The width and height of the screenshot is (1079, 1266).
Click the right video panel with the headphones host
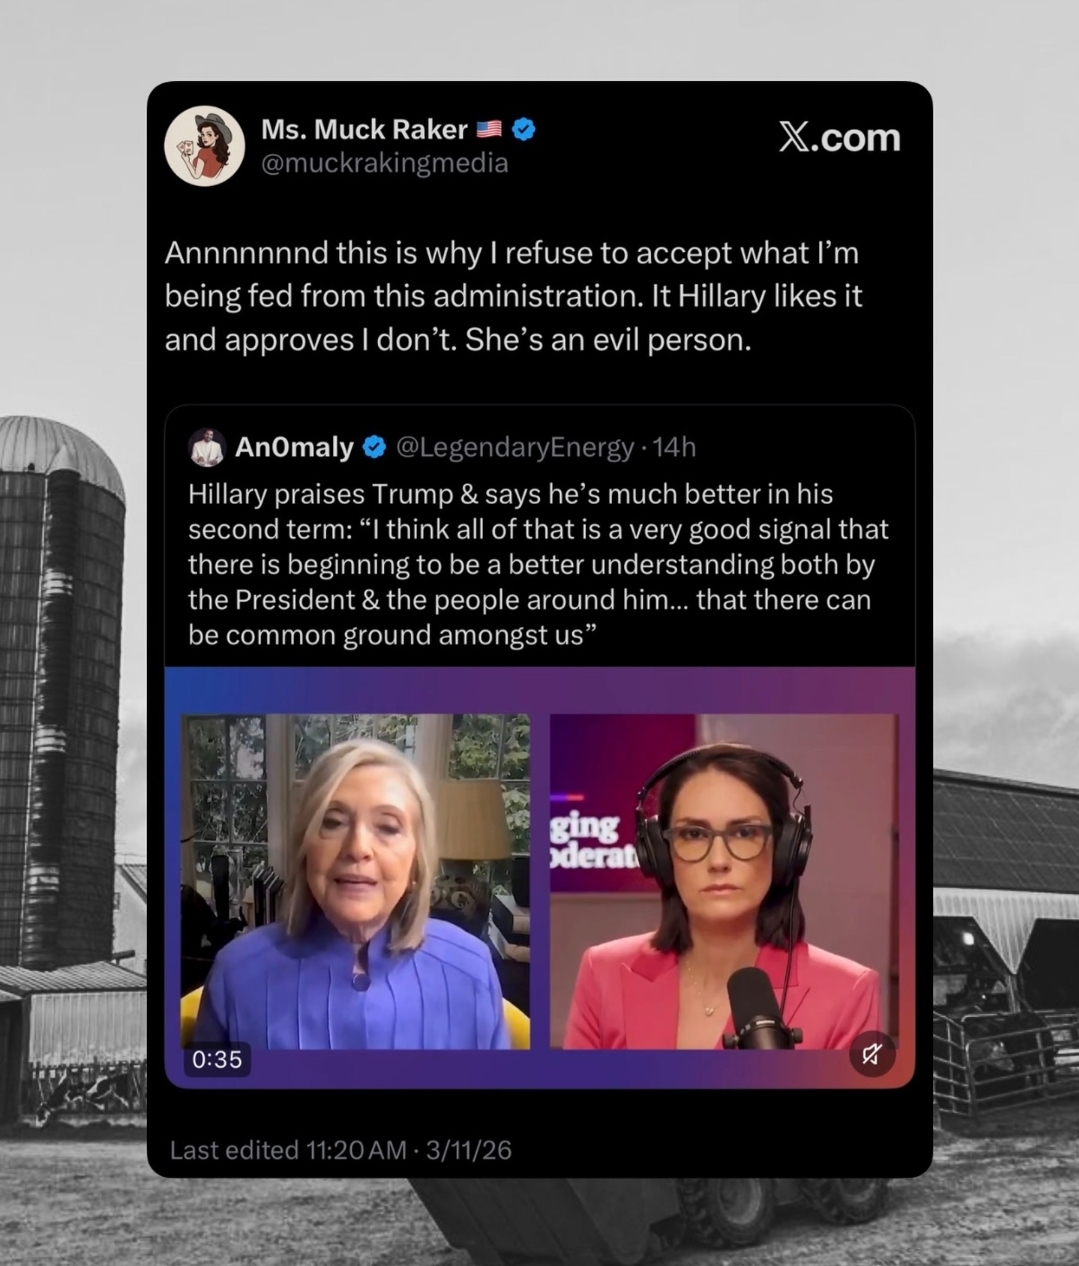click(x=724, y=882)
